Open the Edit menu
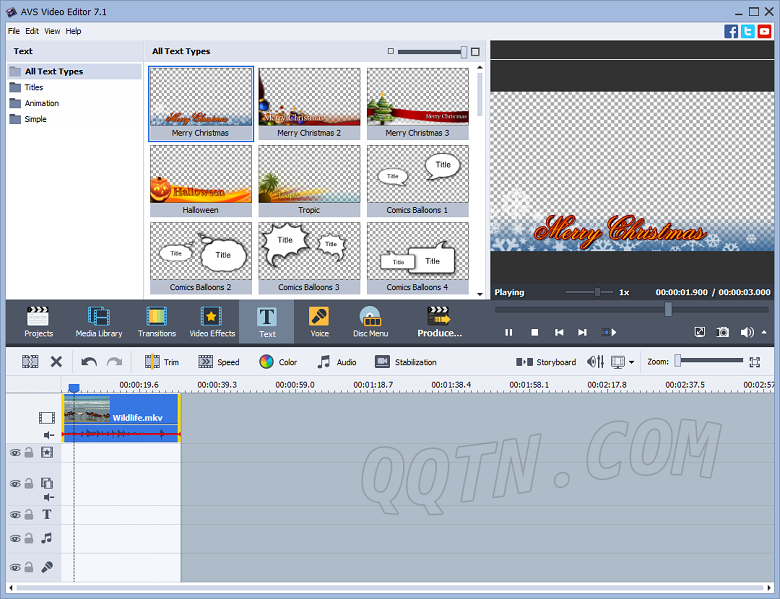The height and width of the screenshot is (599, 780). pos(32,31)
